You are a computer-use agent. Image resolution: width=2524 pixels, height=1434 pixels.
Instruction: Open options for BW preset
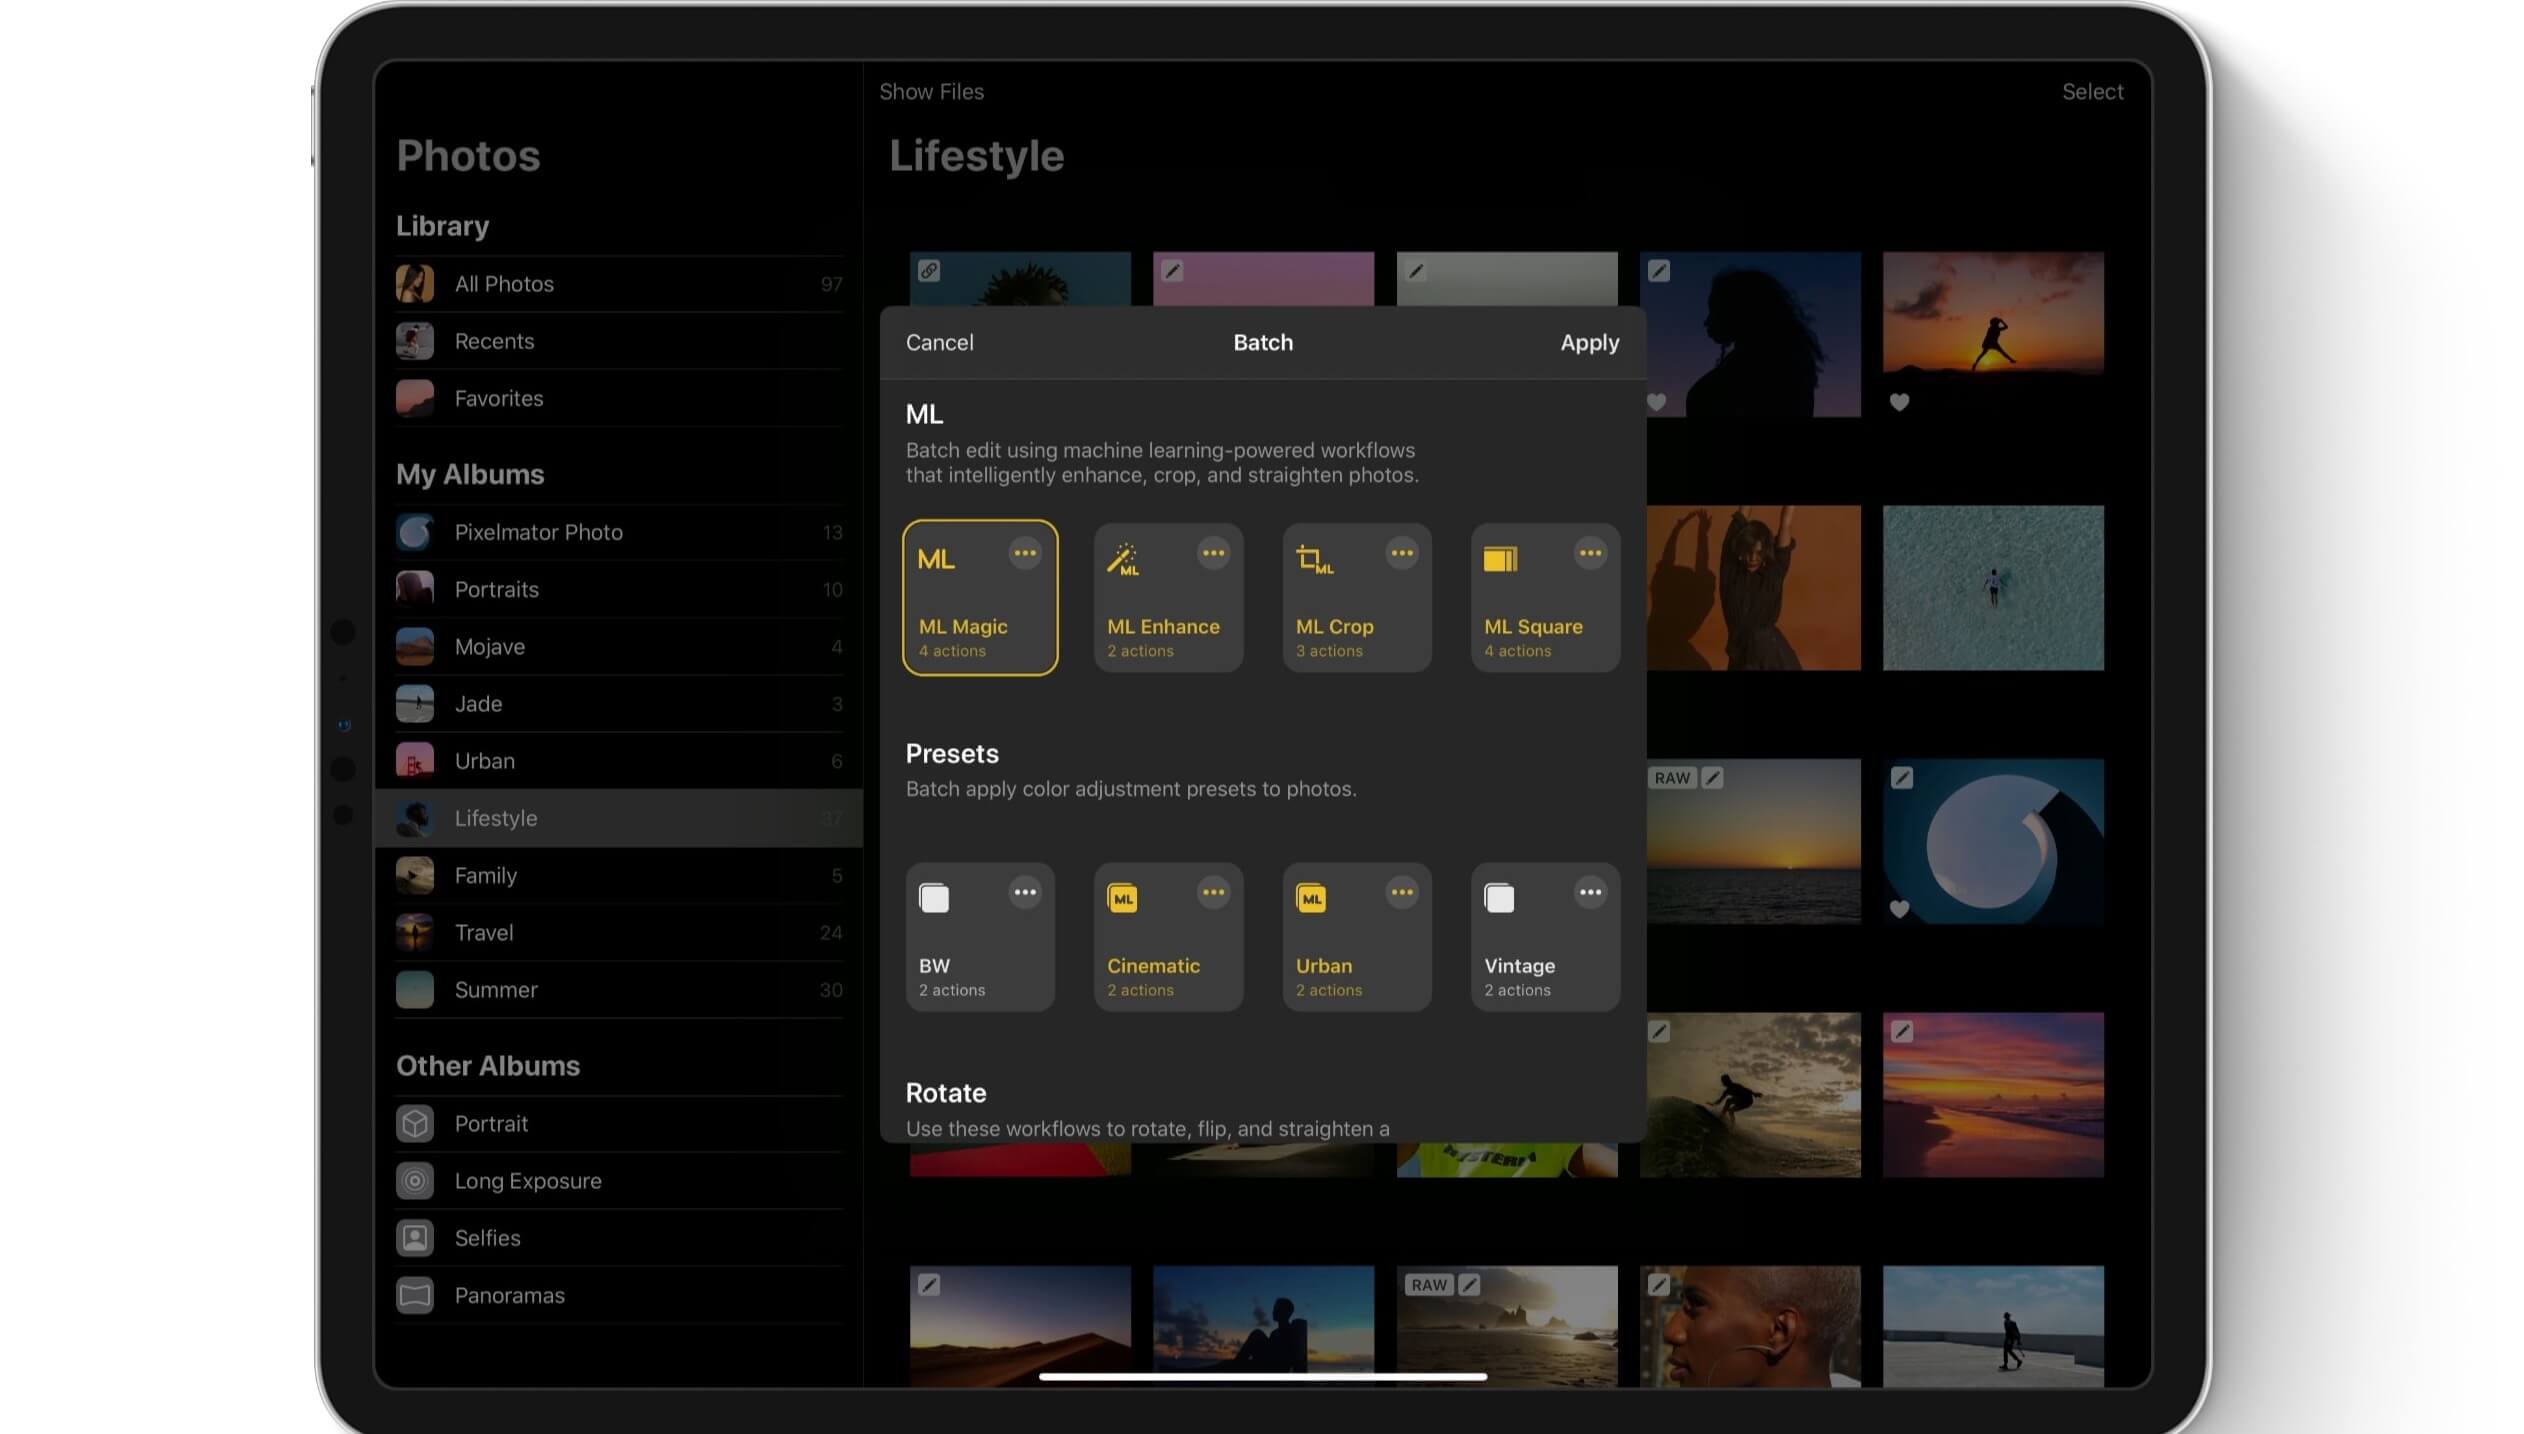pyautogui.click(x=1024, y=892)
